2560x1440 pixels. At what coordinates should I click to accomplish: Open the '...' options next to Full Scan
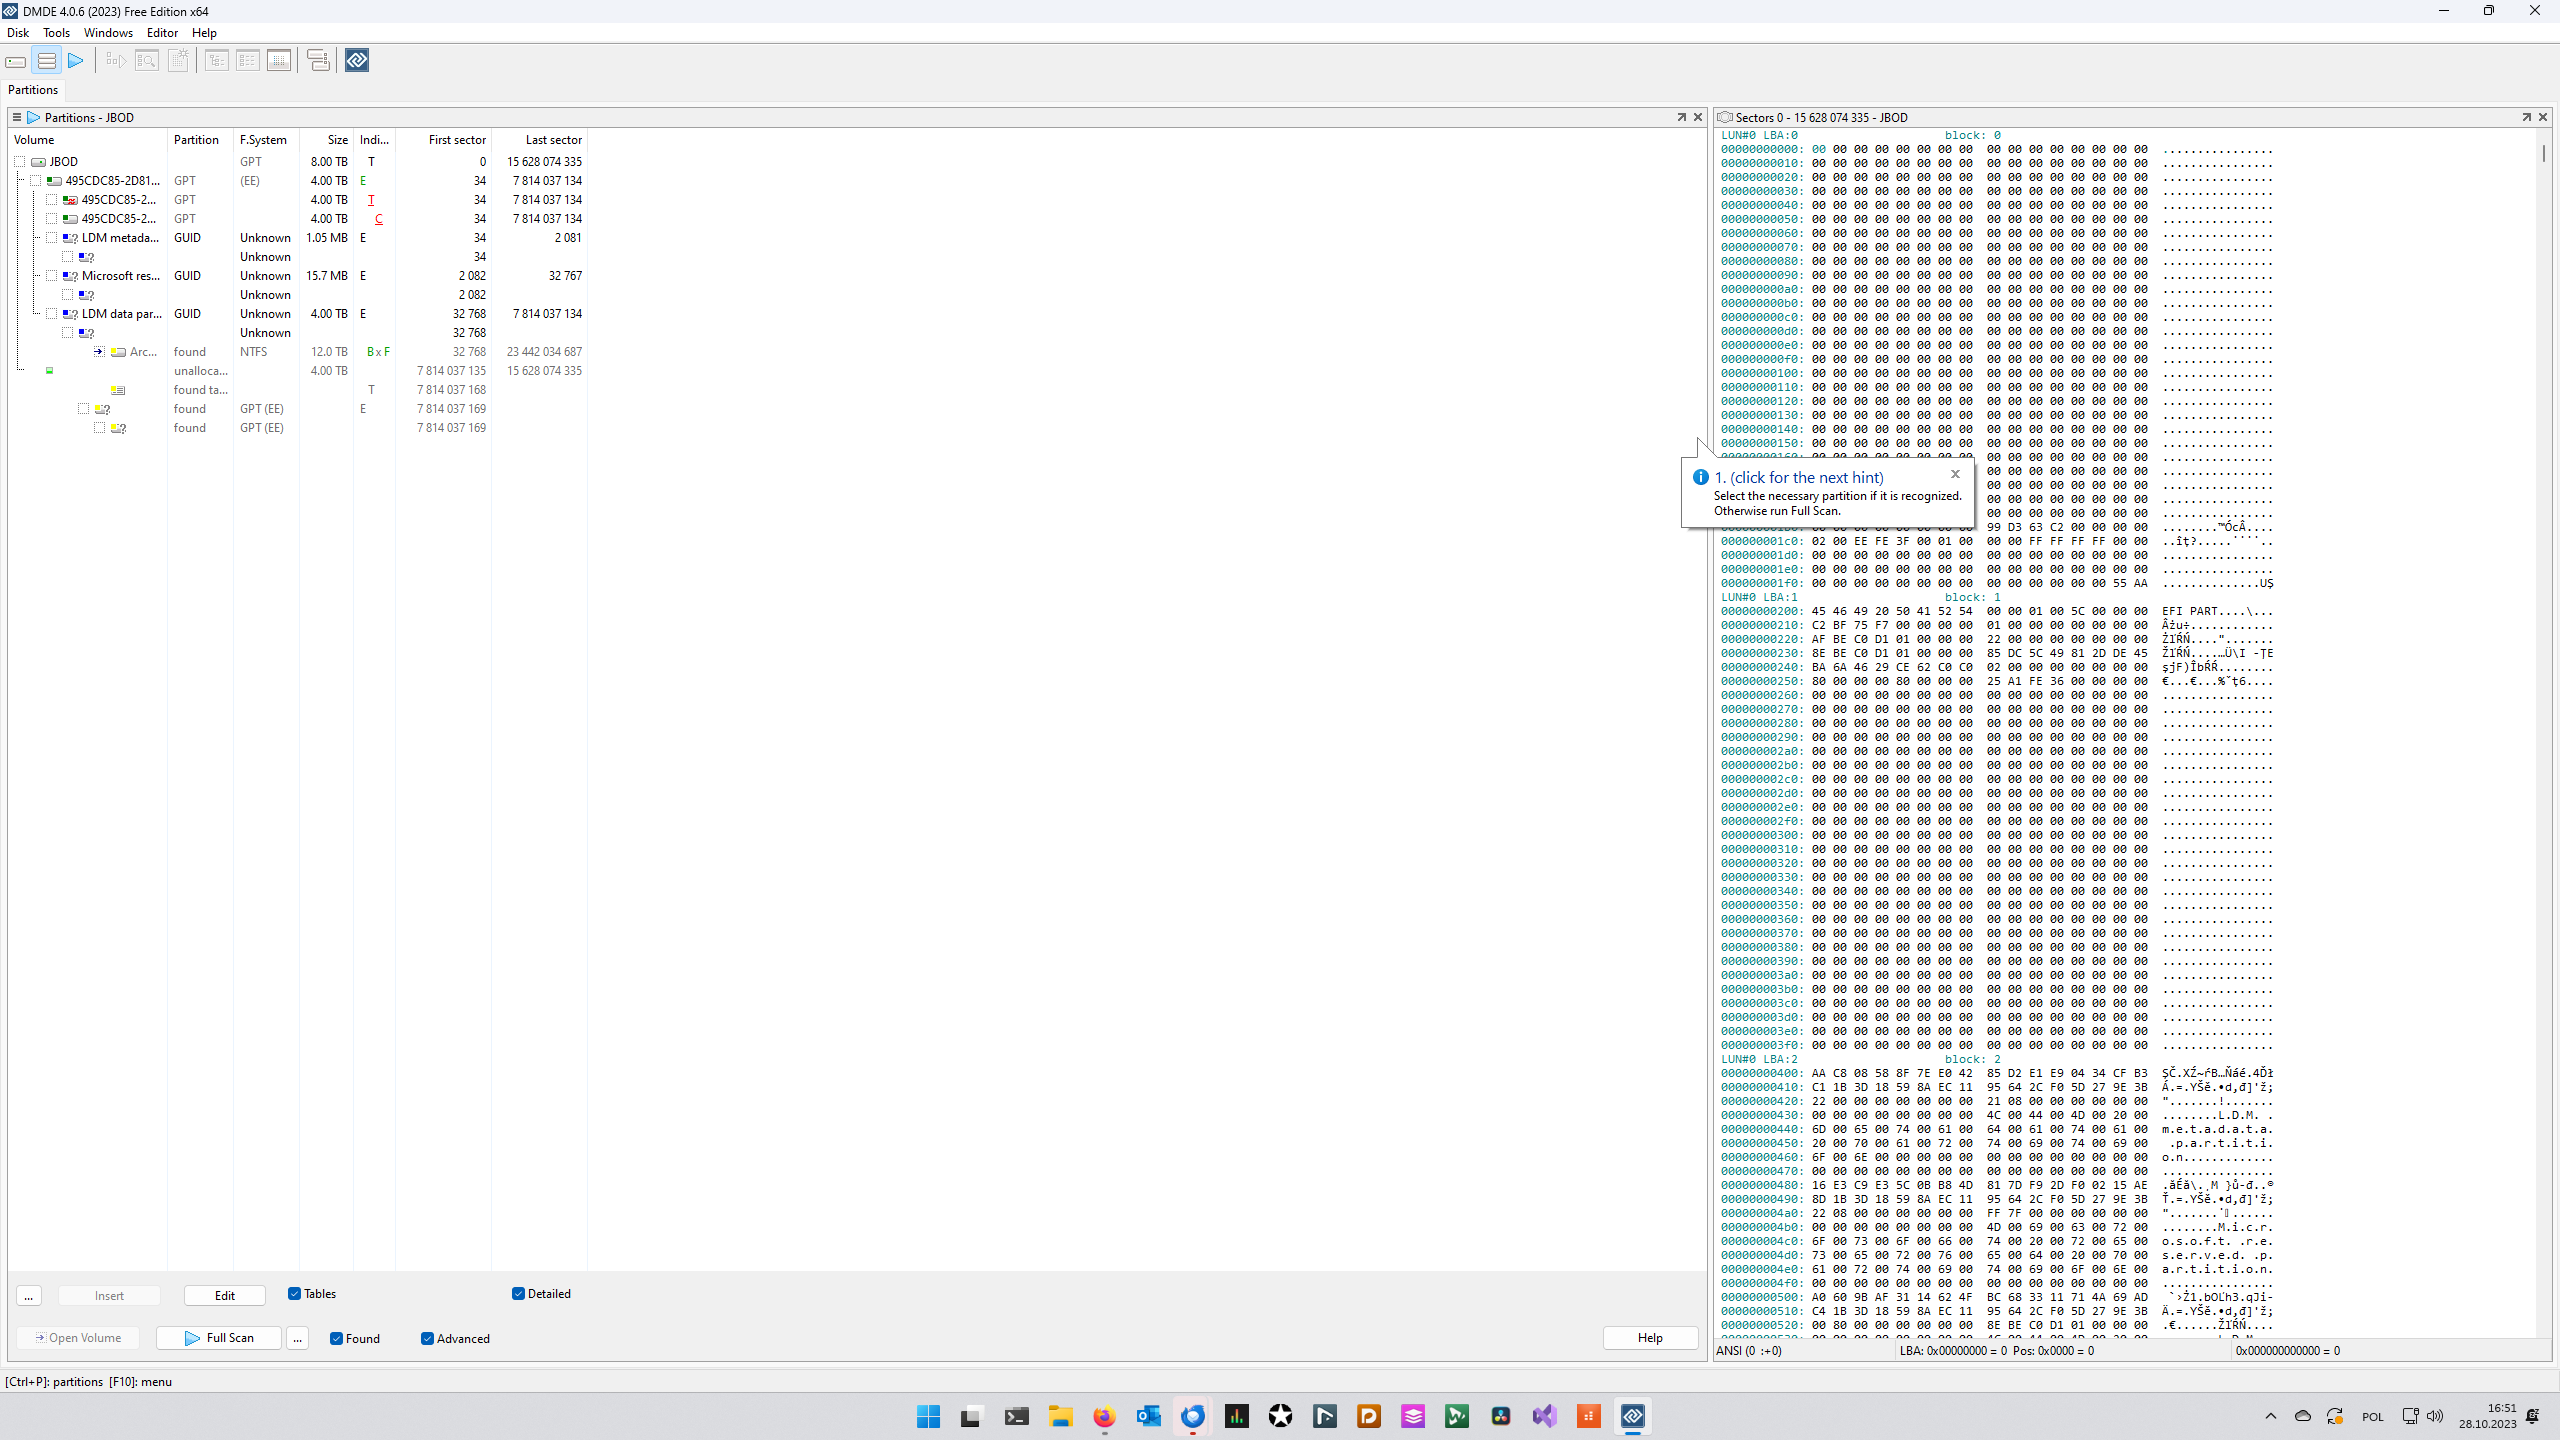297,1338
